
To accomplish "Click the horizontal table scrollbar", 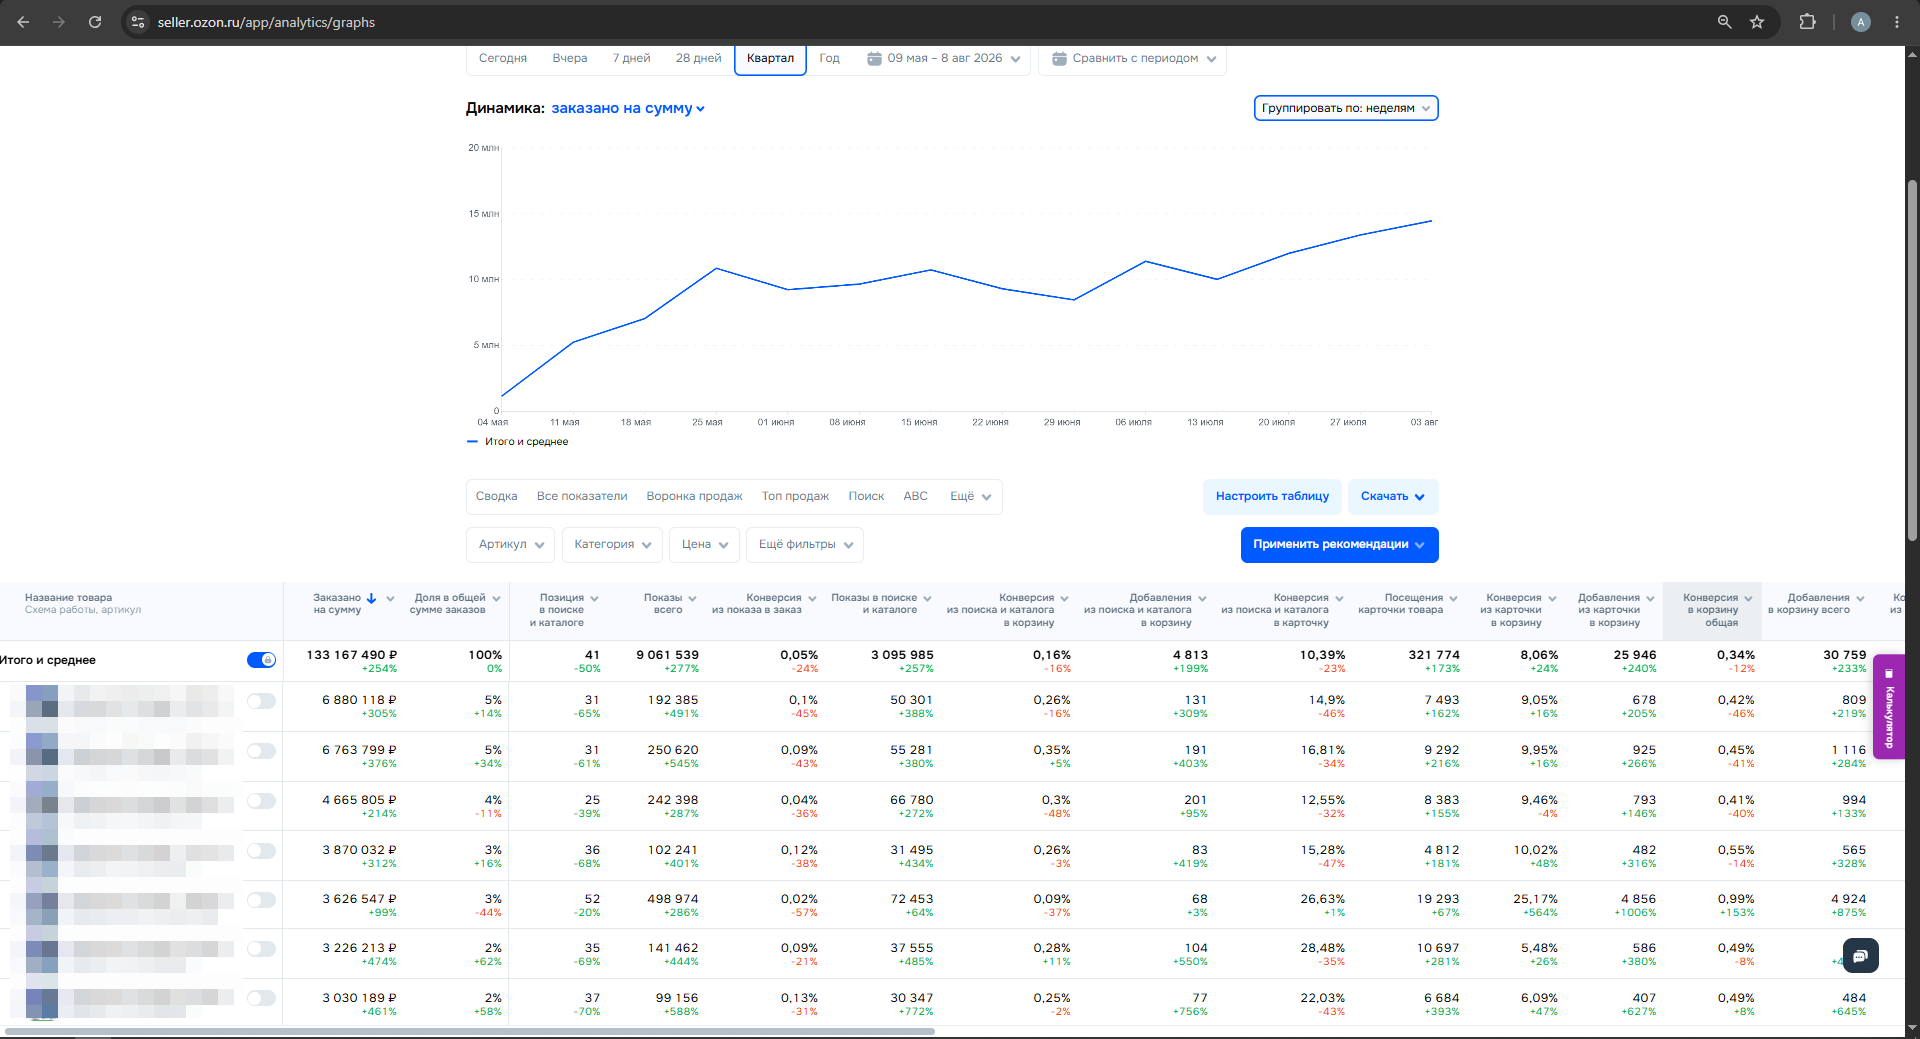I will click(470, 1031).
